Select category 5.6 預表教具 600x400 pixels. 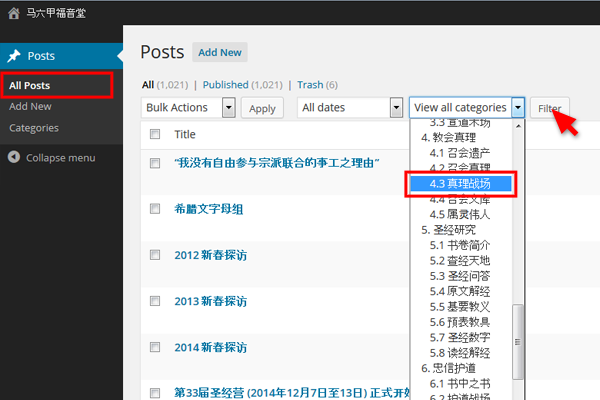[460, 322]
